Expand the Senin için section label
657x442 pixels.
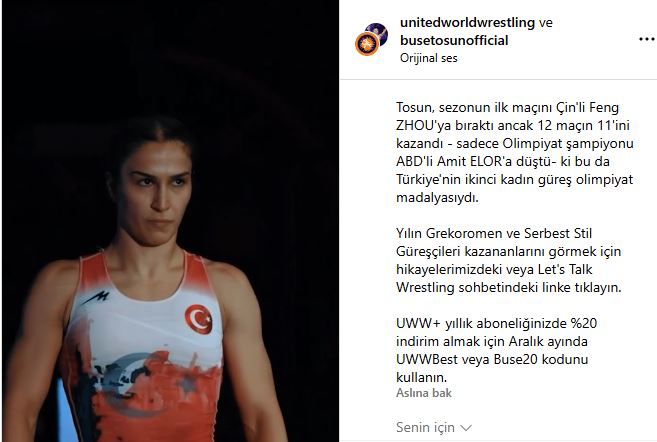tap(425, 427)
